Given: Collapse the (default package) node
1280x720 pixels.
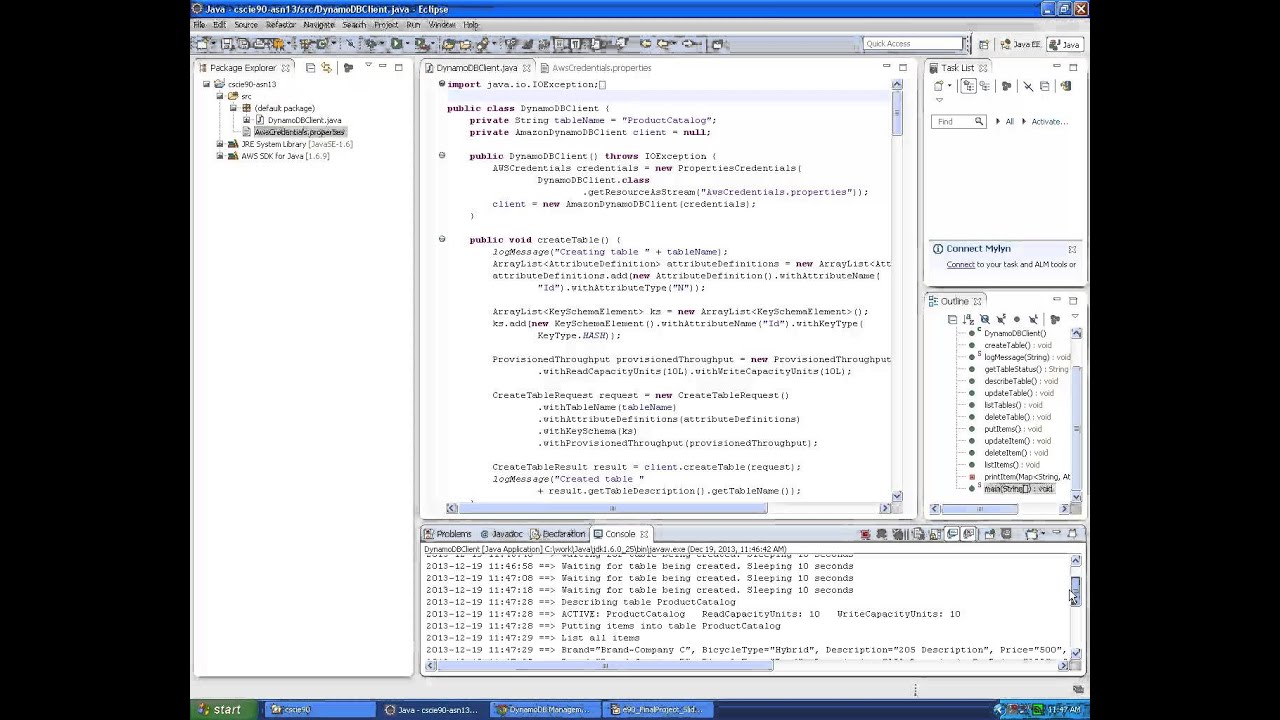Looking at the screenshot, I should (x=233, y=108).
